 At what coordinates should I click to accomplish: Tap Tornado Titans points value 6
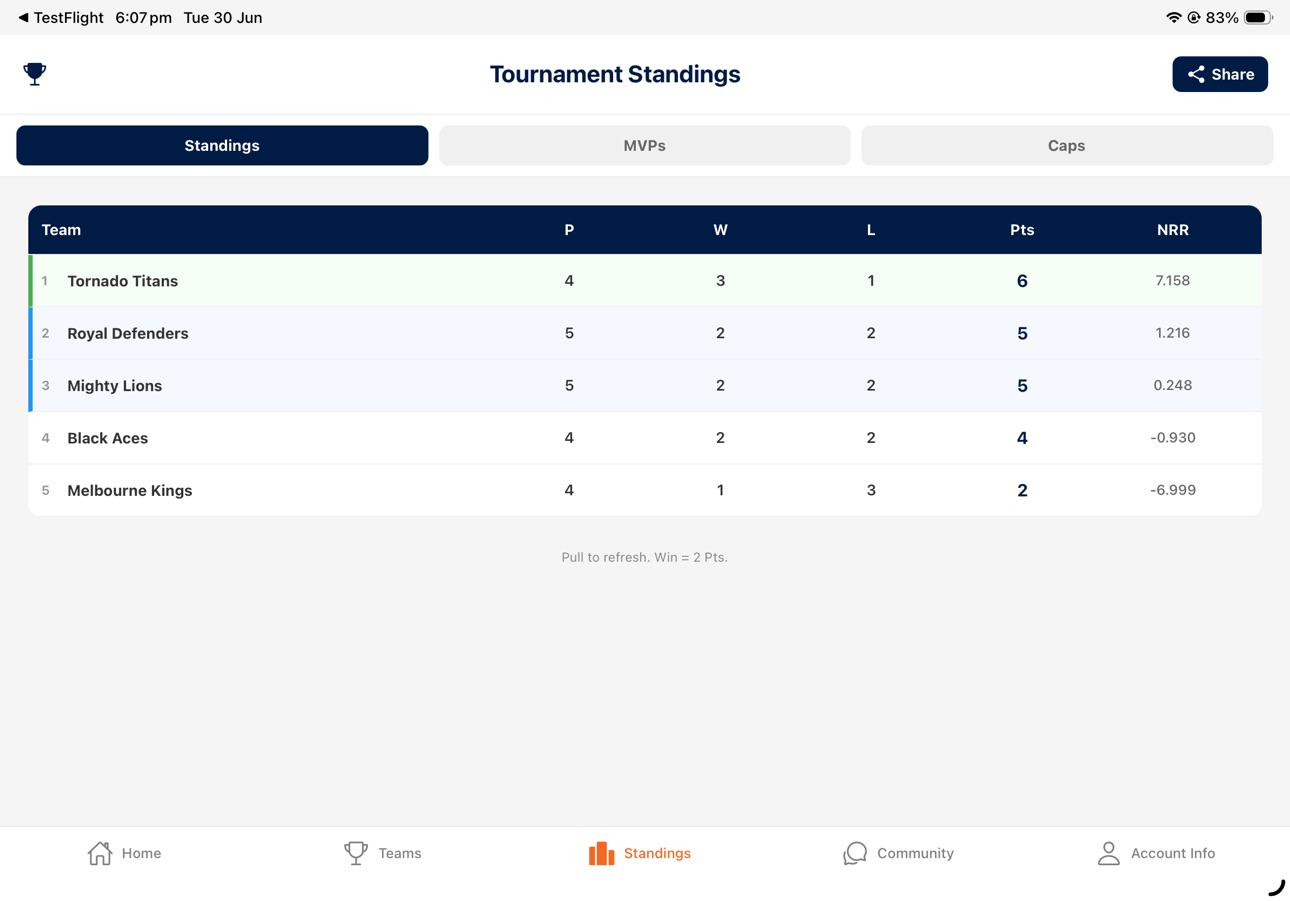pyautogui.click(x=1022, y=281)
